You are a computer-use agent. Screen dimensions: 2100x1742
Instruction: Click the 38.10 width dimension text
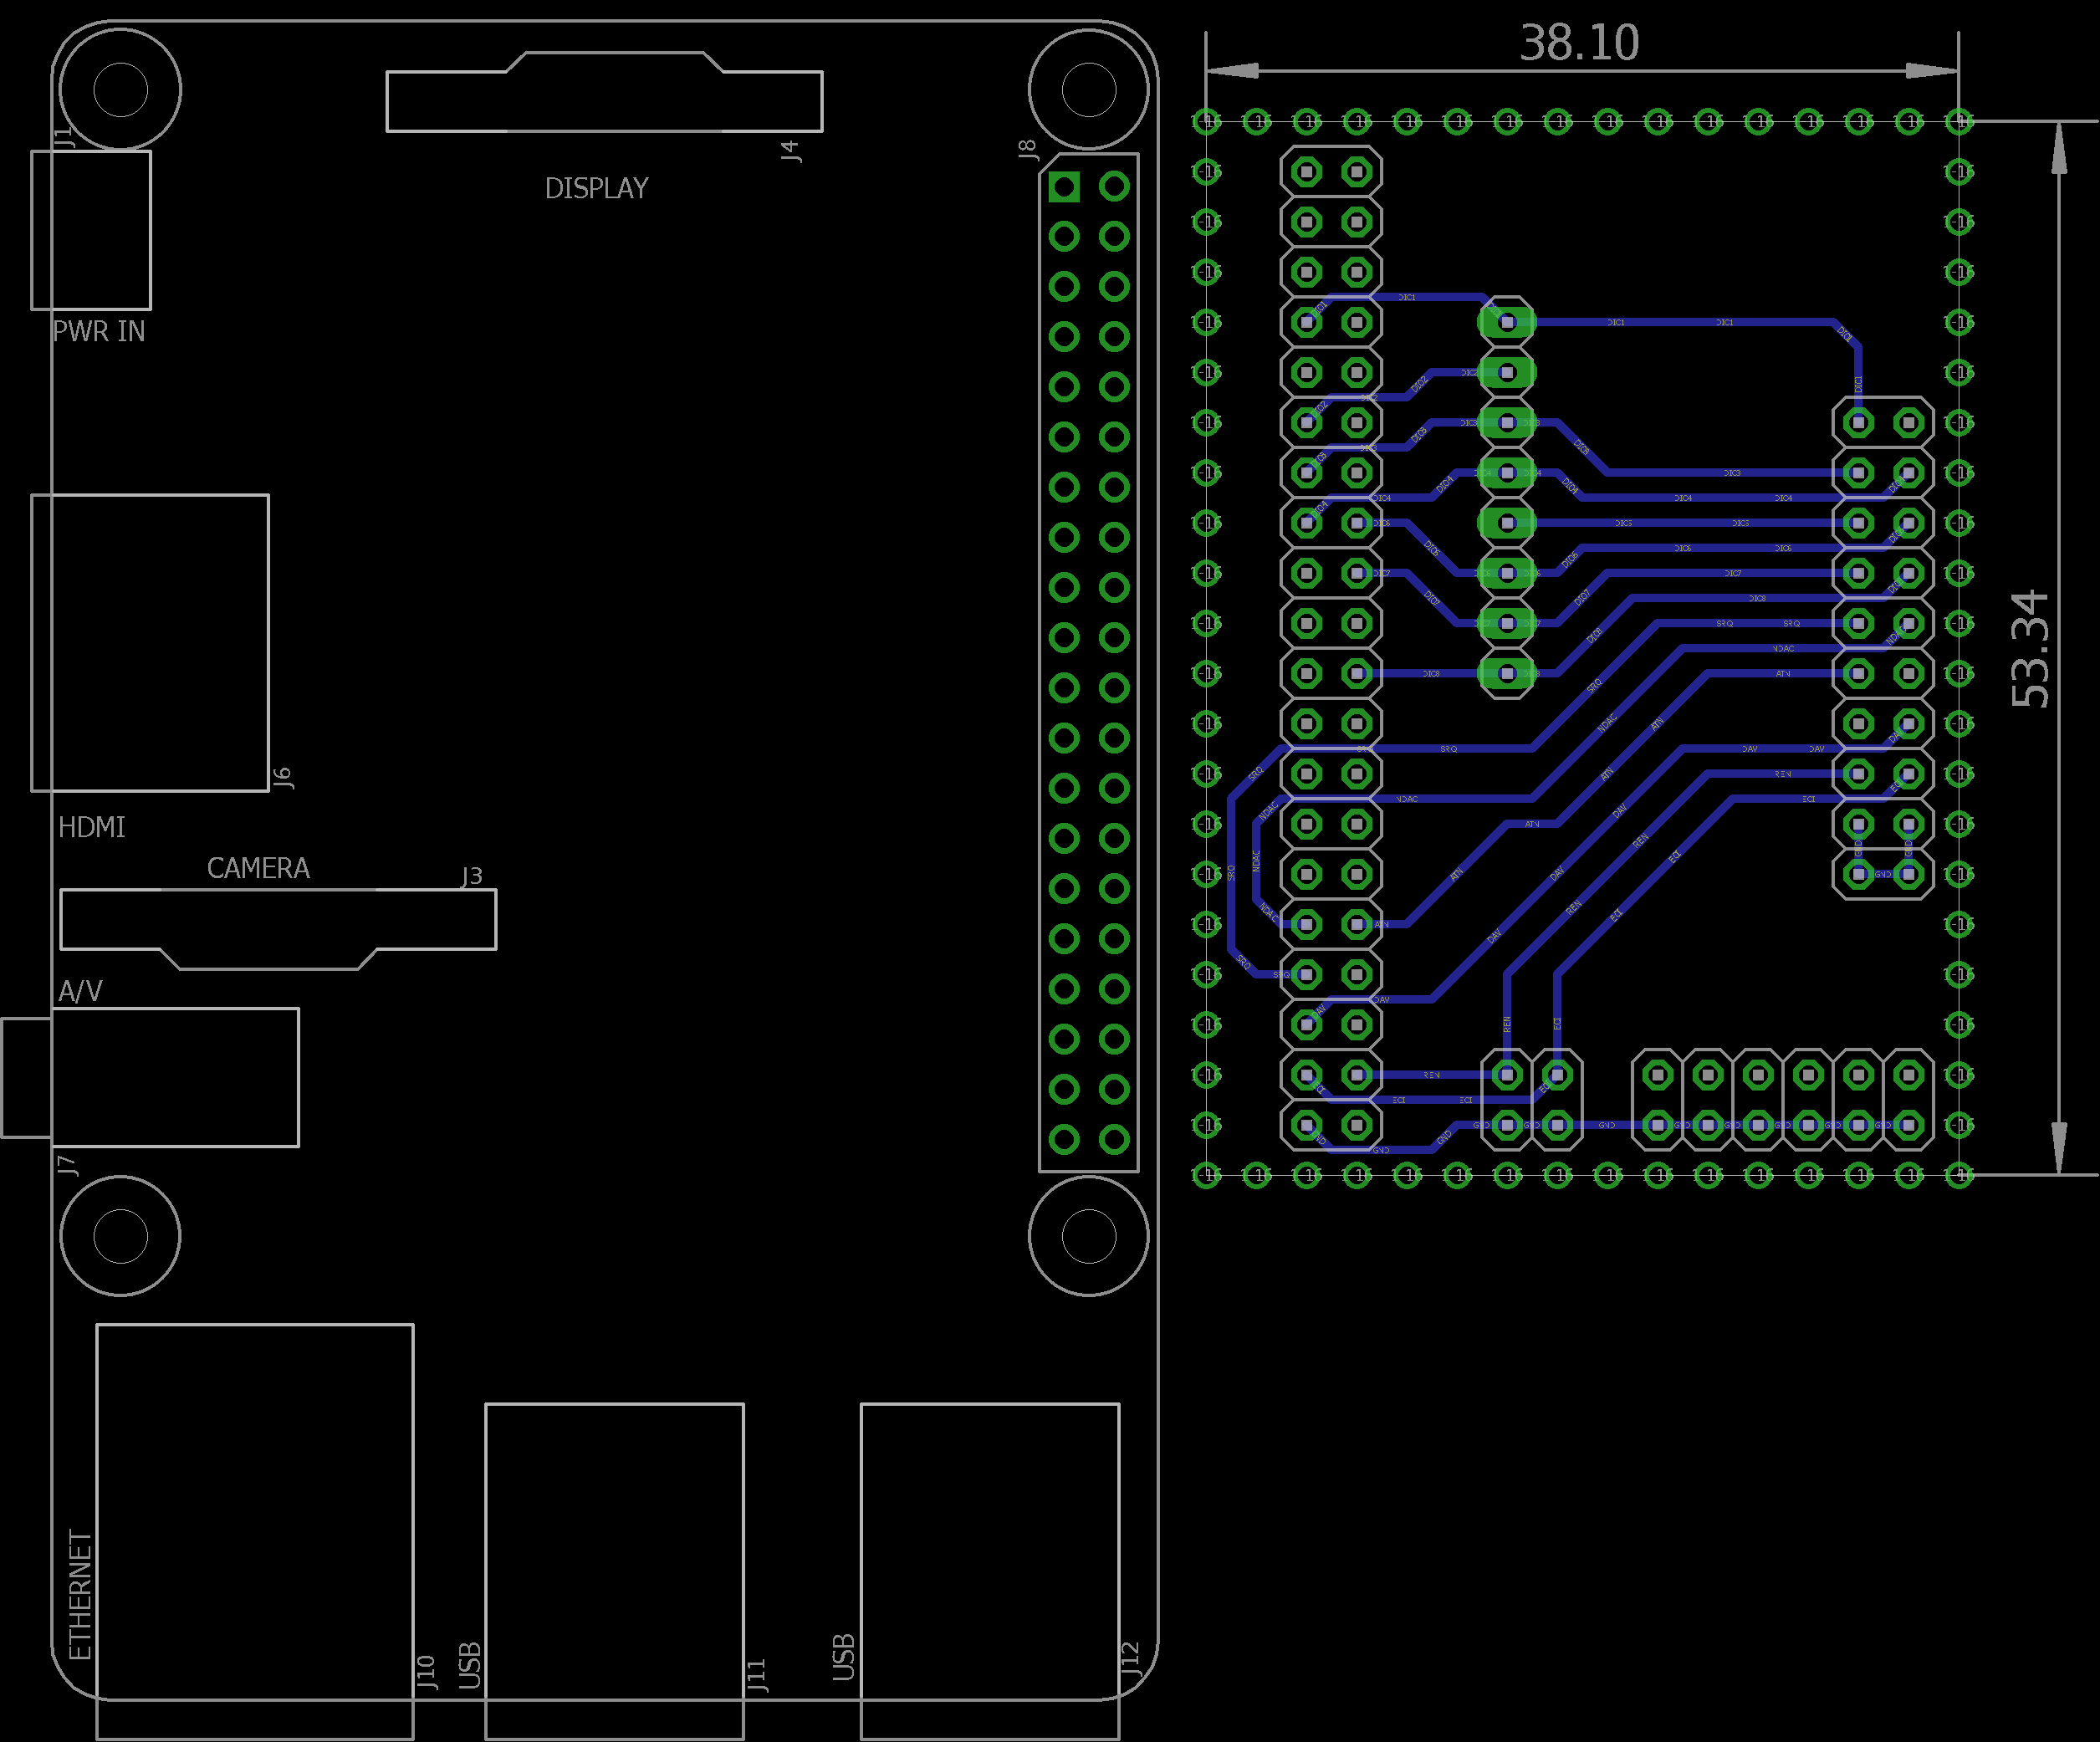1579,43
